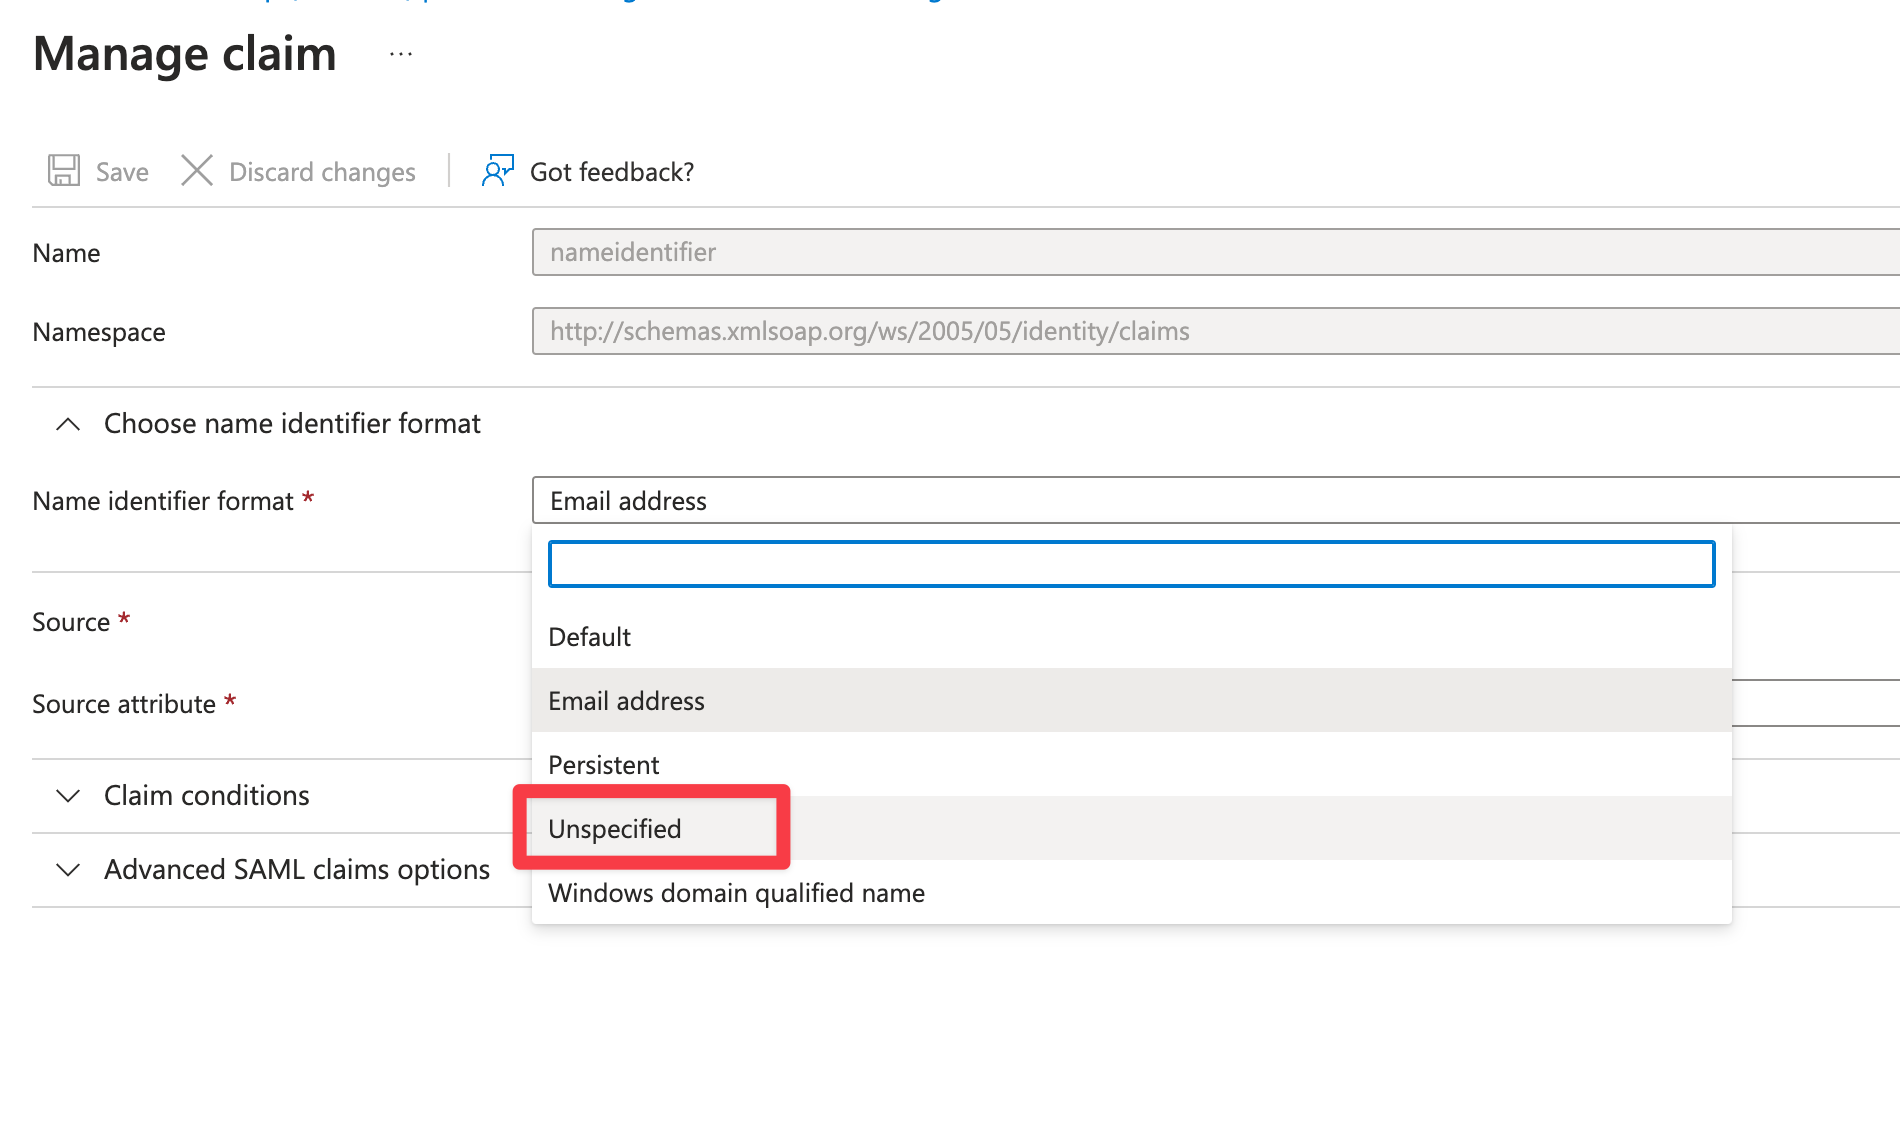Expand the Advanced SAML claims options chevron
This screenshot has width=1900, height=1146.
point(68,870)
